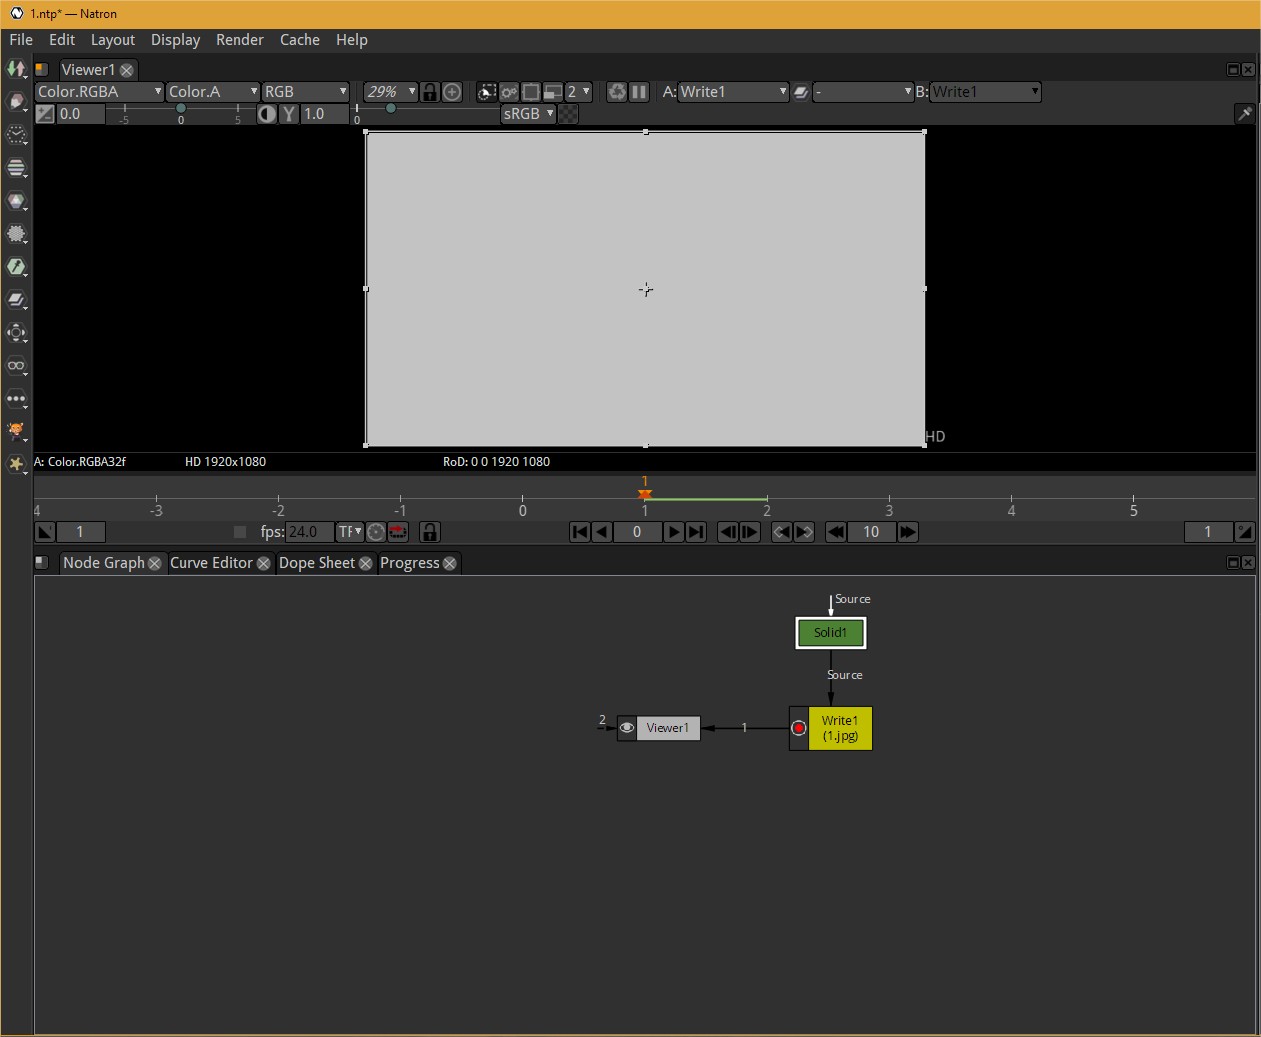The image size is (1261, 1037).
Task: Open the Image nodes toolbox
Action: [16, 69]
